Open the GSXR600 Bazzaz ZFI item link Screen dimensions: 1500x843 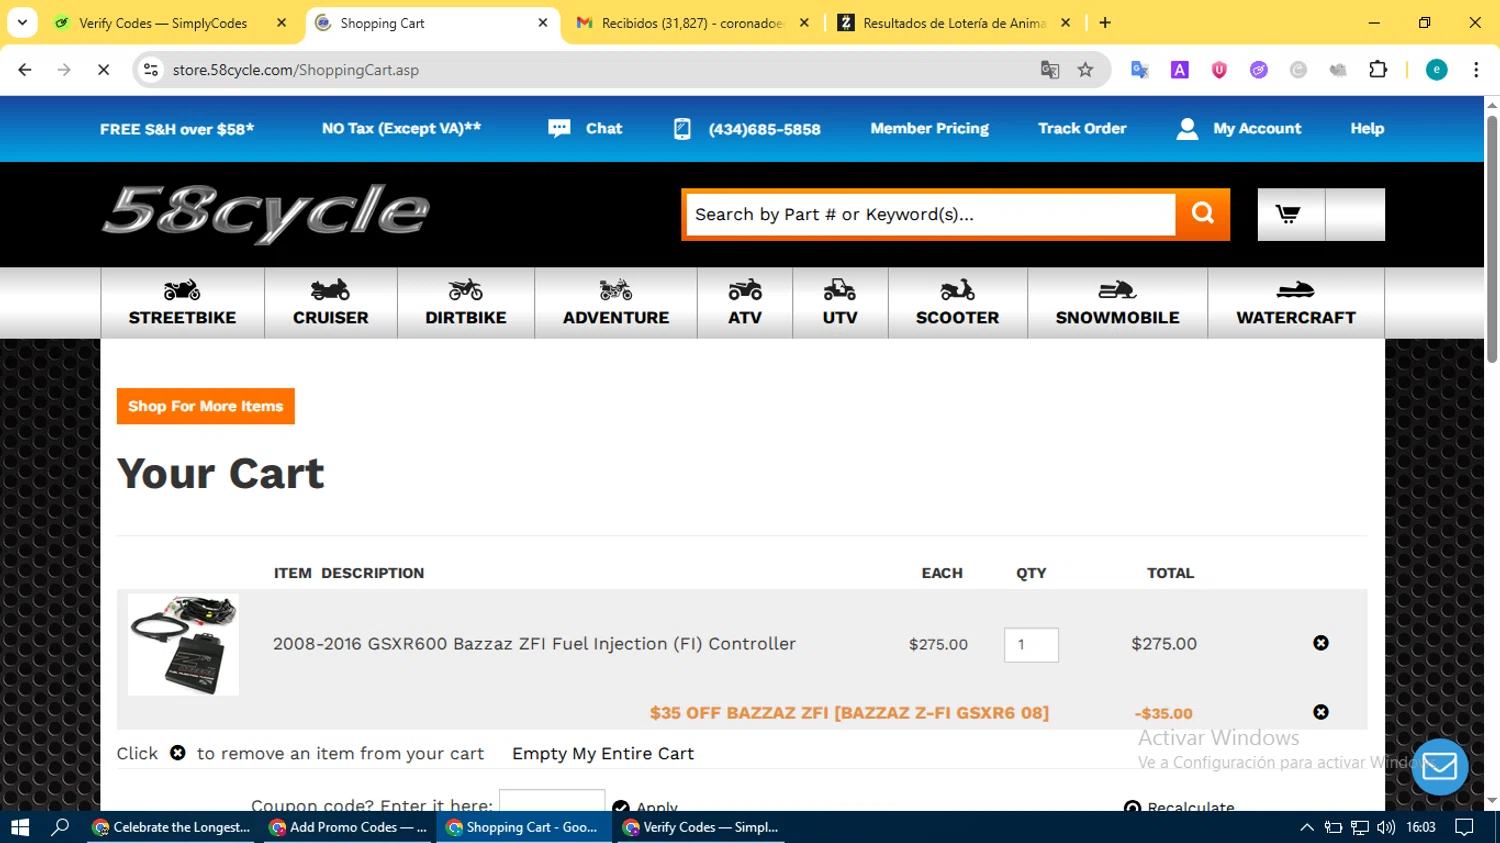click(x=534, y=644)
